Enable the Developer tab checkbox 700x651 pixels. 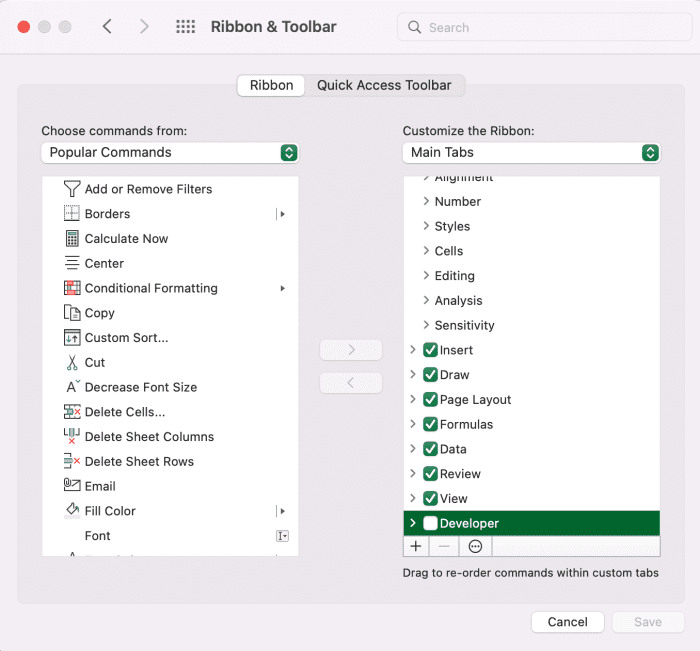click(x=430, y=523)
